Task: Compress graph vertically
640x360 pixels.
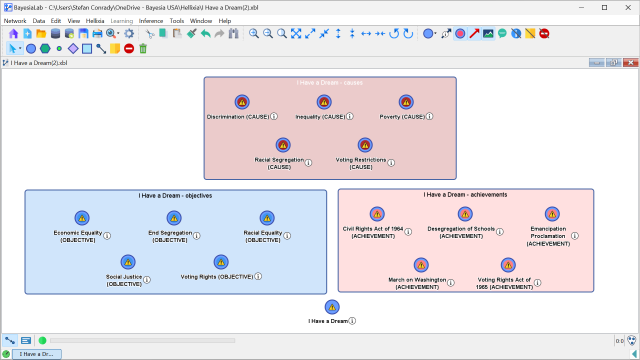Action: (352, 34)
